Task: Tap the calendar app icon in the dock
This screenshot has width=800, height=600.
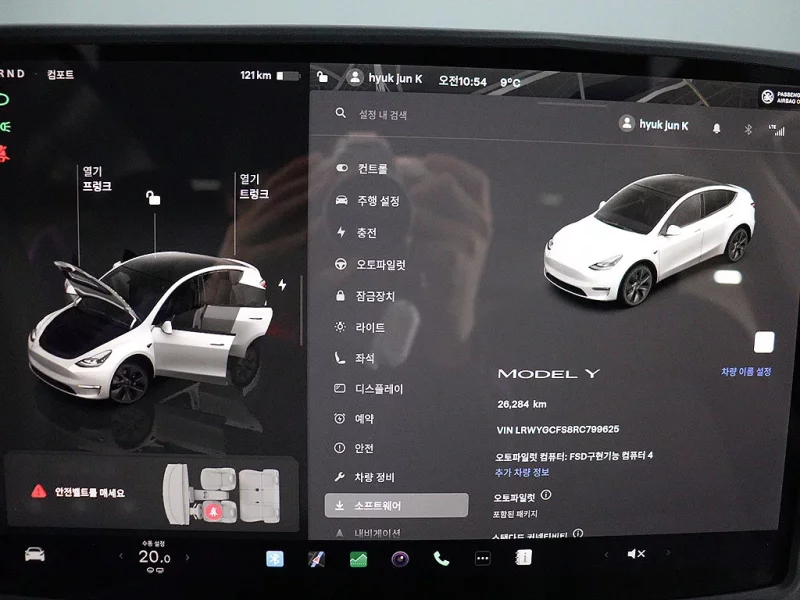Action: click(x=527, y=558)
